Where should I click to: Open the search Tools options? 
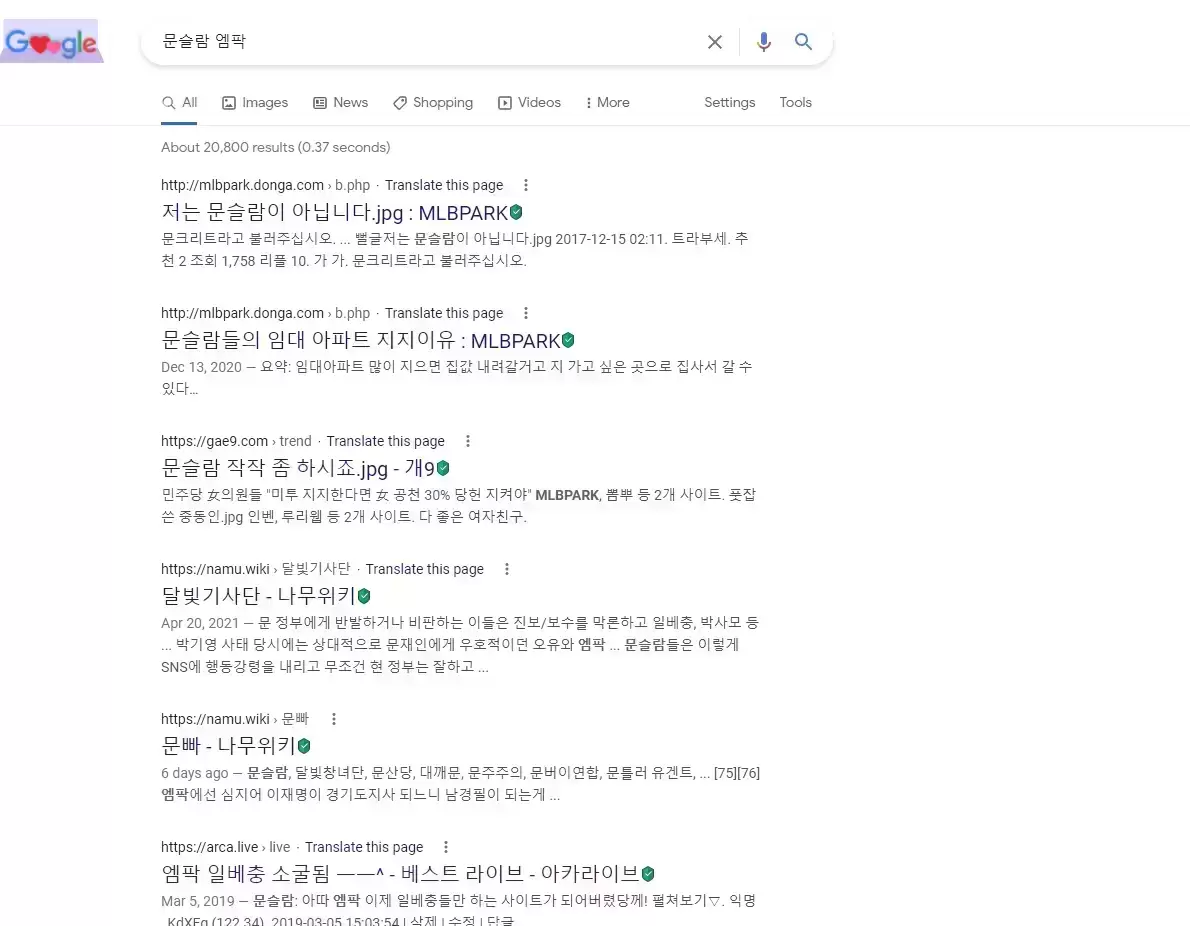click(x=795, y=103)
